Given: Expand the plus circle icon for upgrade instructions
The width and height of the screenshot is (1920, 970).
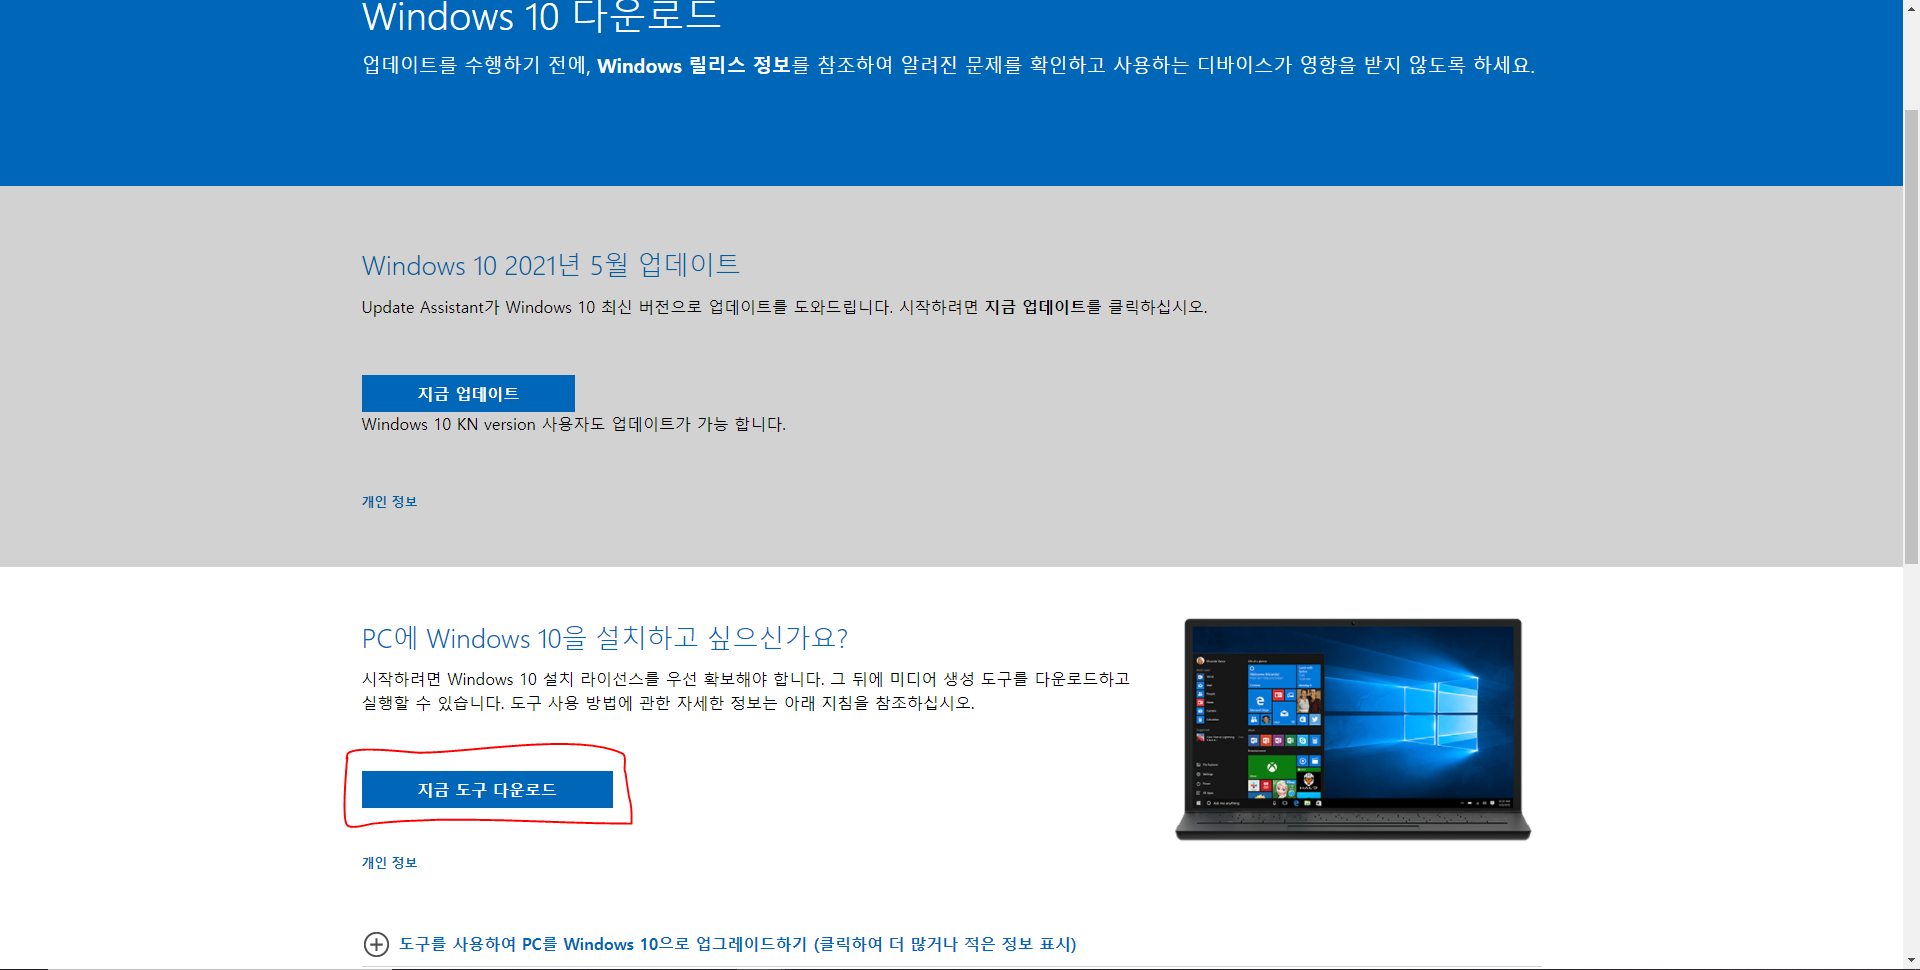Looking at the screenshot, I should tap(376, 944).
